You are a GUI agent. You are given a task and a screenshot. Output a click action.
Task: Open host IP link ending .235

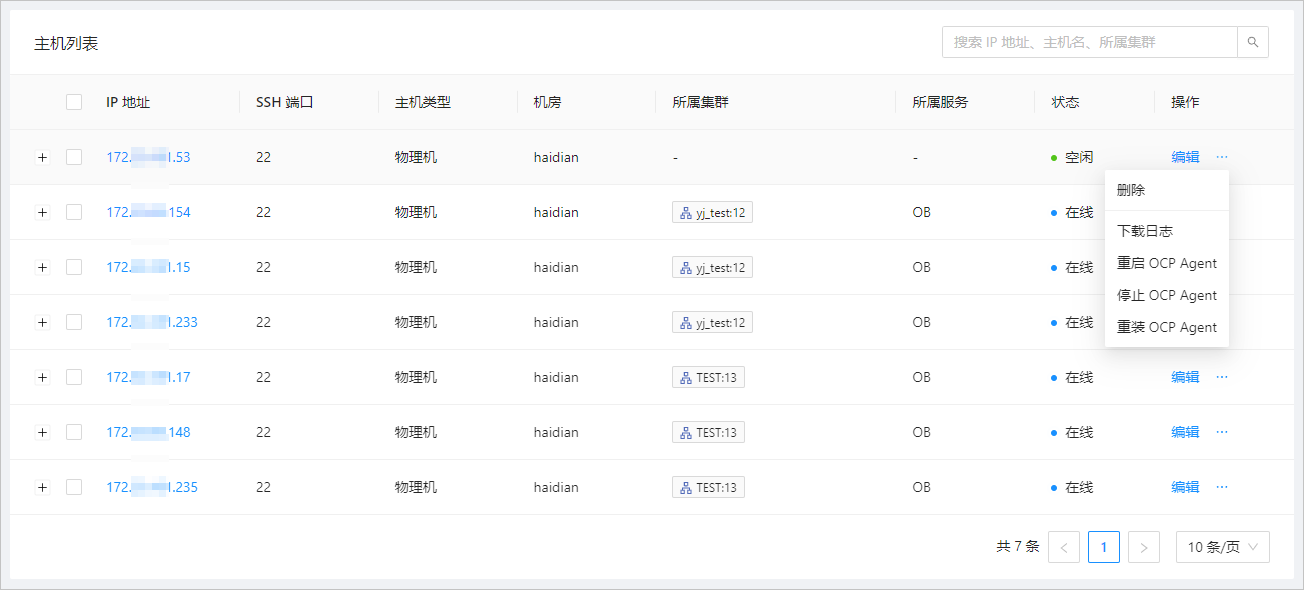152,487
